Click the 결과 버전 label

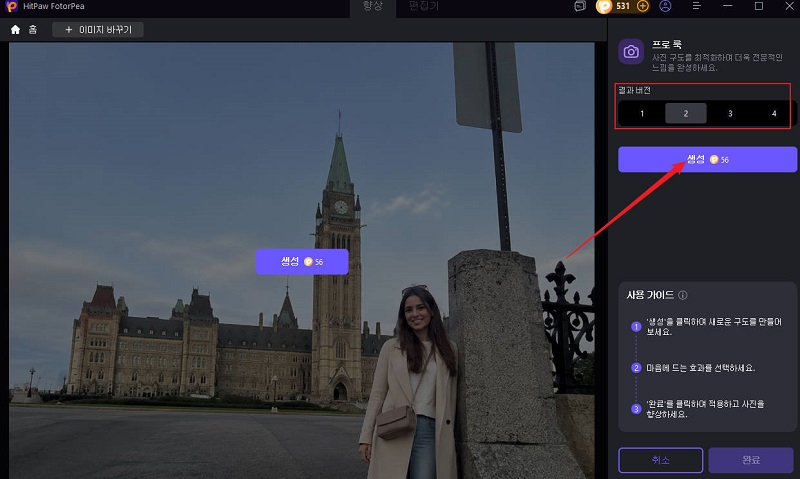pyautogui.click(x=635, y=90)
